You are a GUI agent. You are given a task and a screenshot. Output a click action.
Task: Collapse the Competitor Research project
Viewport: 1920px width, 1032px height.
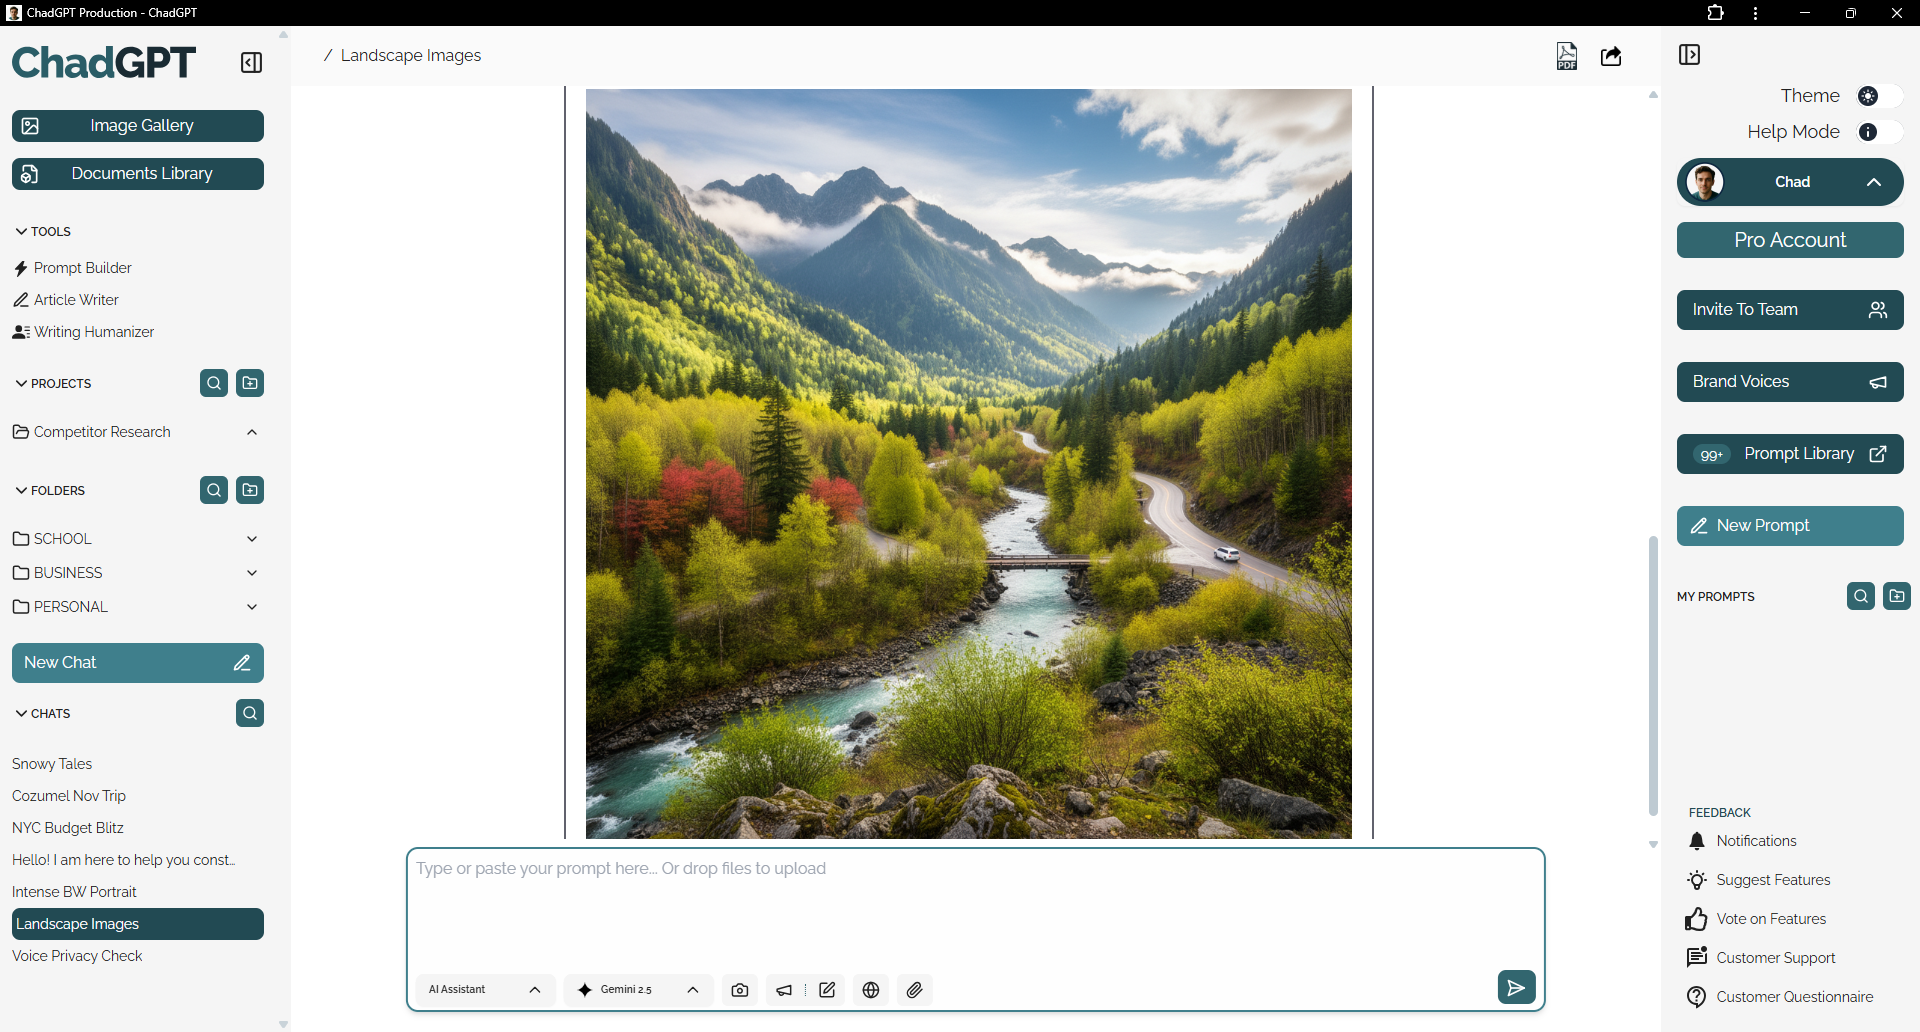251,431
